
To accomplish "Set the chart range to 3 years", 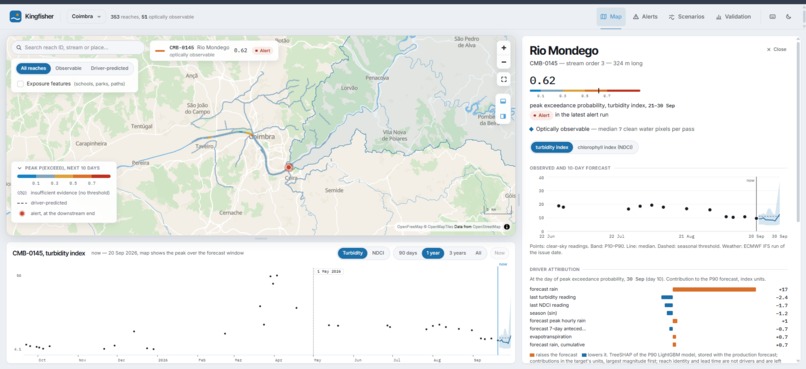I will [x=457, y=253].
